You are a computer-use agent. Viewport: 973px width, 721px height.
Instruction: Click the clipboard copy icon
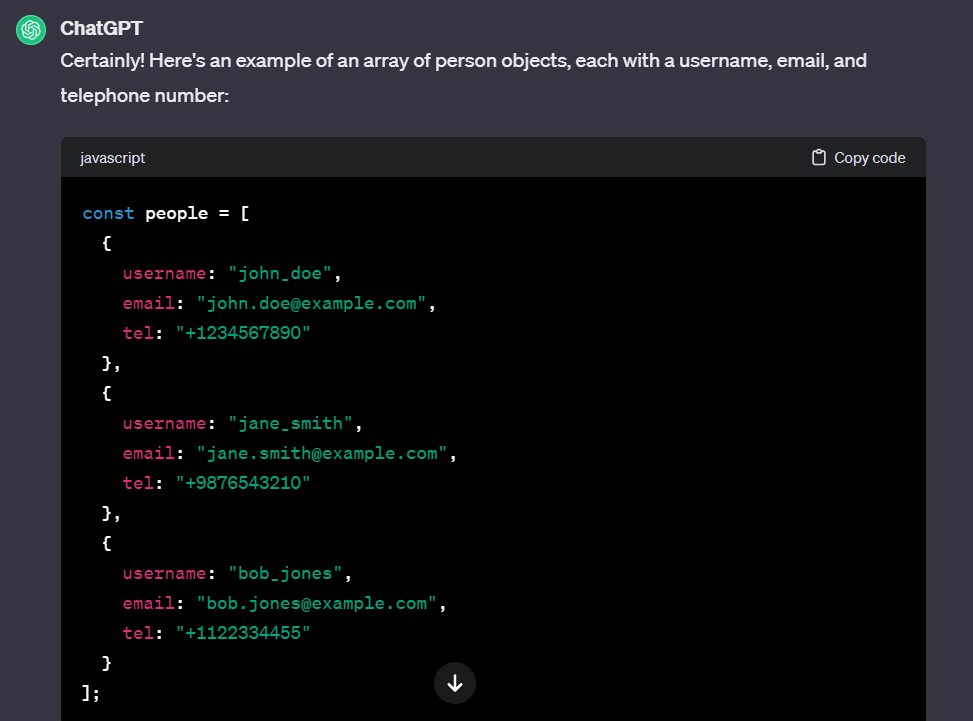click(x=818, y=158)
